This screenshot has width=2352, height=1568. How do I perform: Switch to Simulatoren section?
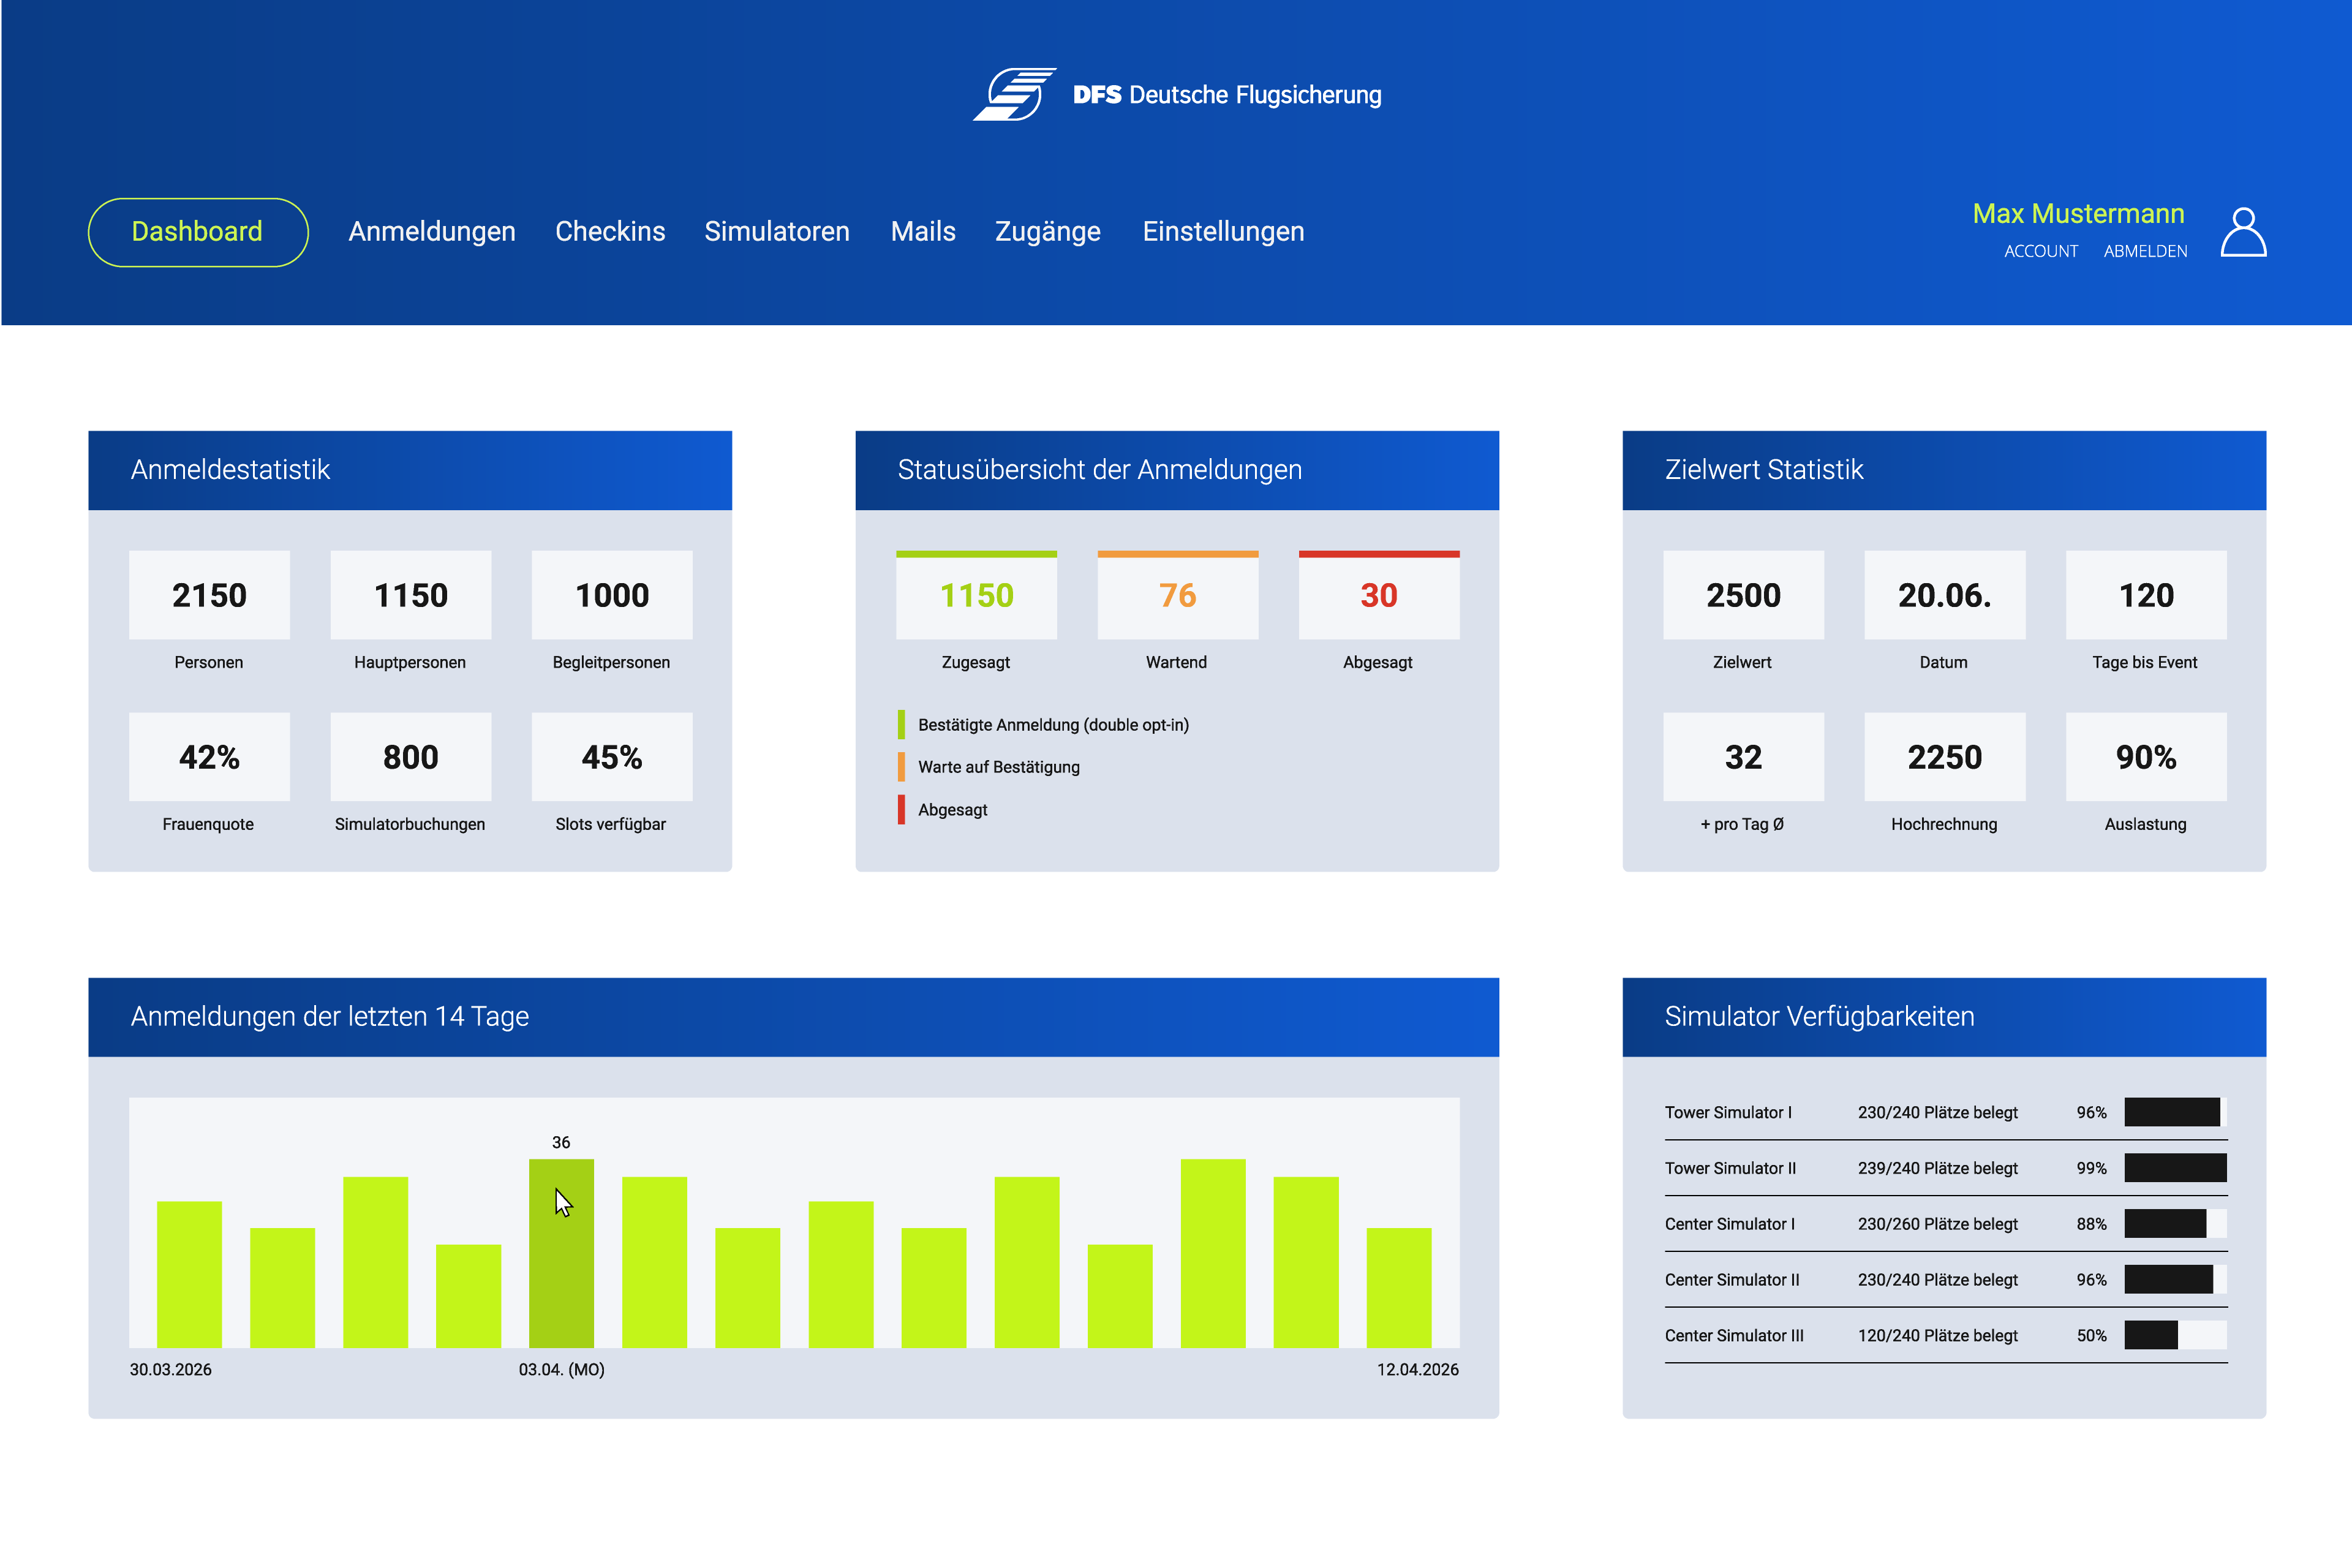point(777,232)
